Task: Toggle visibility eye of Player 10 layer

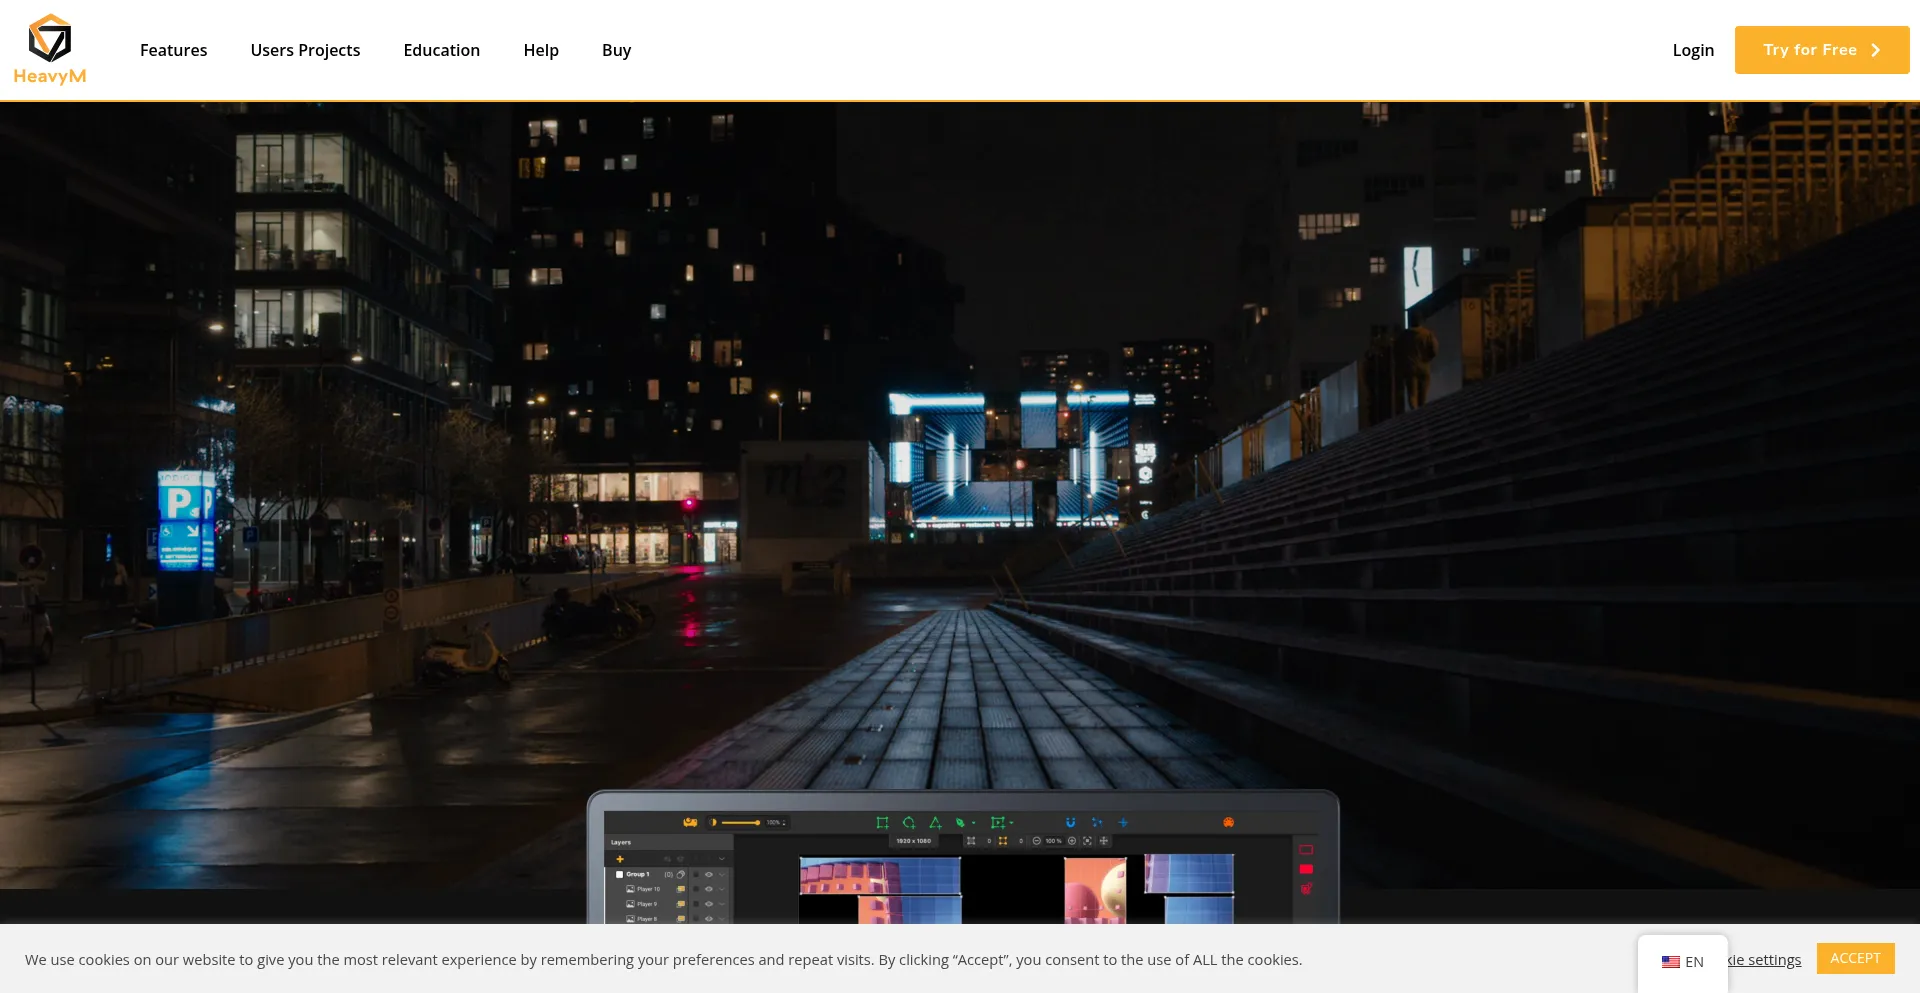Action: pyautogui.click(x=709, y=889)
